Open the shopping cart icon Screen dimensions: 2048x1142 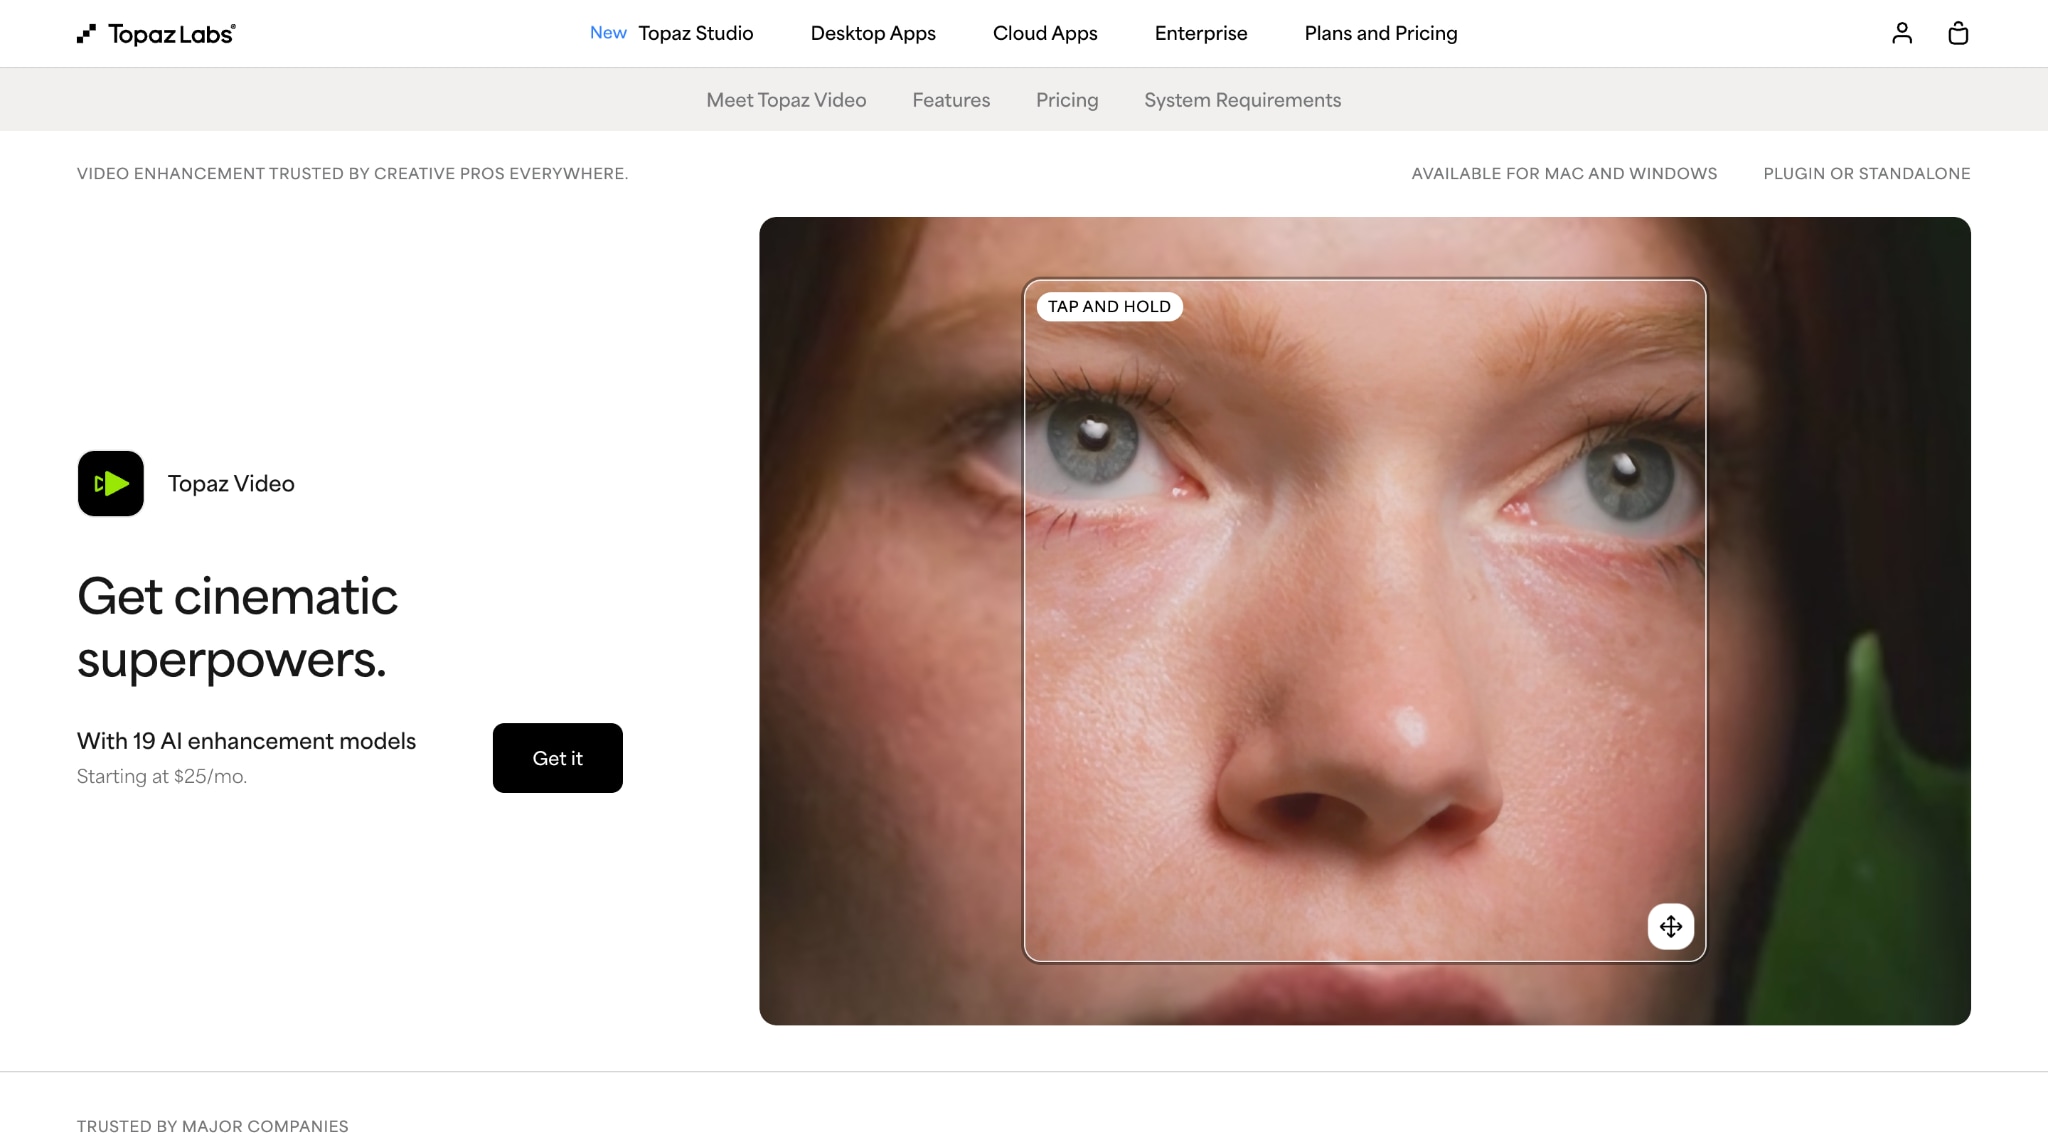tap(1958, 33)
